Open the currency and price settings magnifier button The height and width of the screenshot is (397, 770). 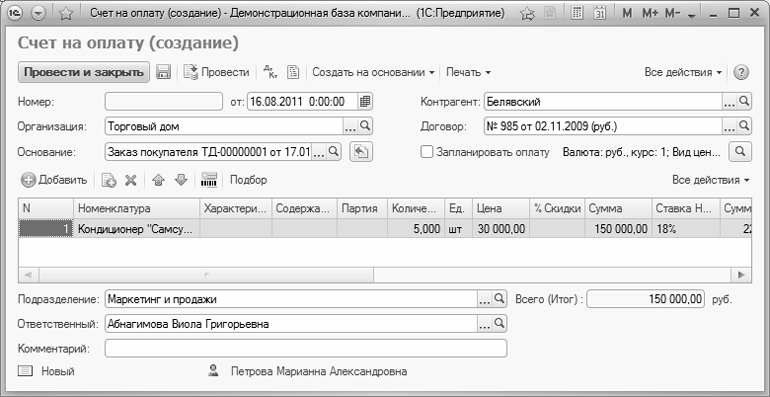(740, 152)
